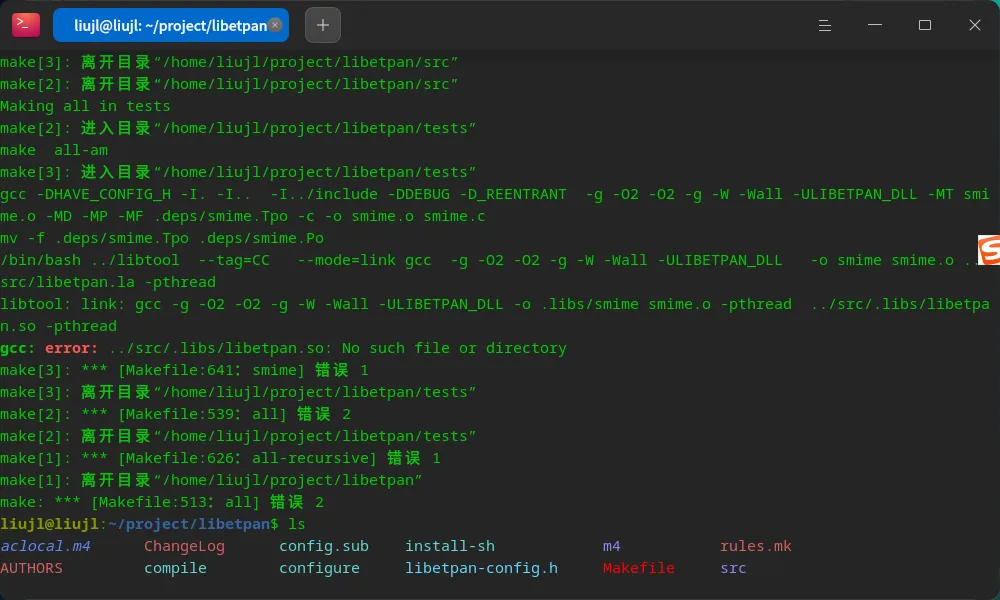This screenshot has height=600, width=1000.
Task: Close the libetpan terminal tab
Action: pyautogui.click(x=275, y=25)
